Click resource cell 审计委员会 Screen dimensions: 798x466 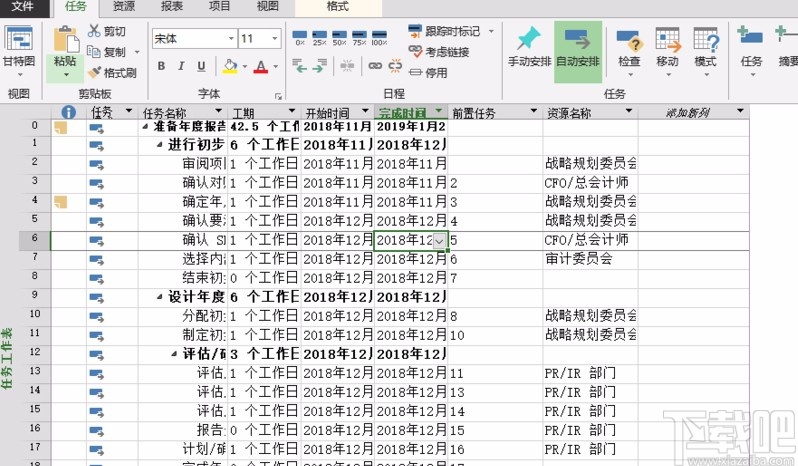pos(590,259)
